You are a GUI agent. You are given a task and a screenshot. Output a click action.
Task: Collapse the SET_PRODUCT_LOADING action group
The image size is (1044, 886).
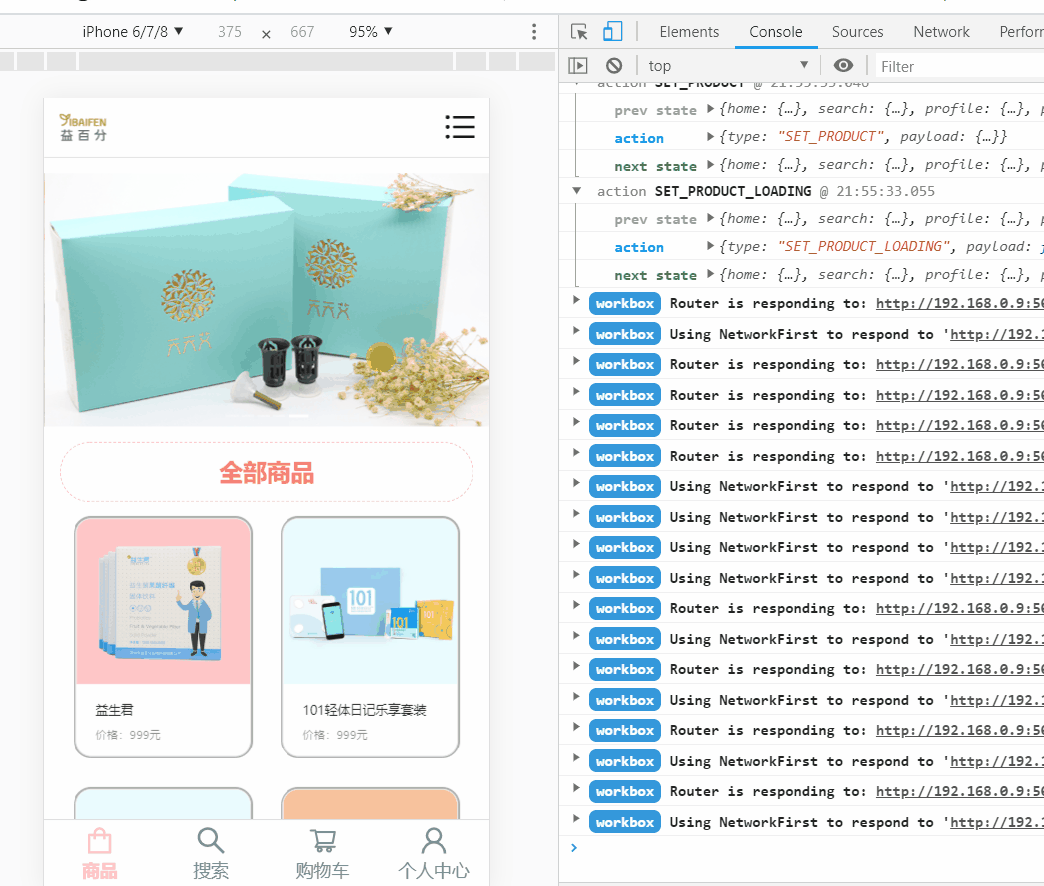coord(577,191)
